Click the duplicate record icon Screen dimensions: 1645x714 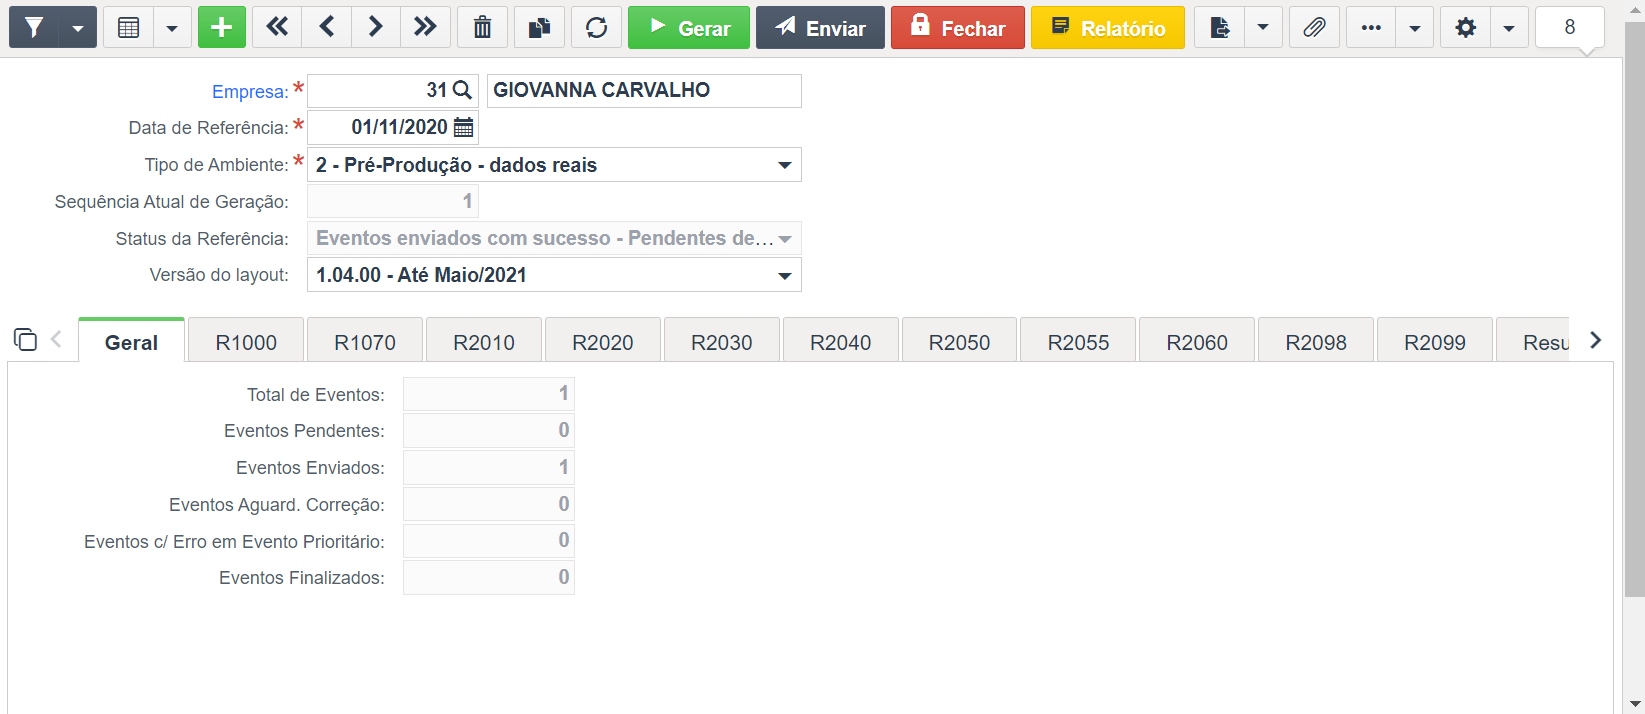coord(540,27)
